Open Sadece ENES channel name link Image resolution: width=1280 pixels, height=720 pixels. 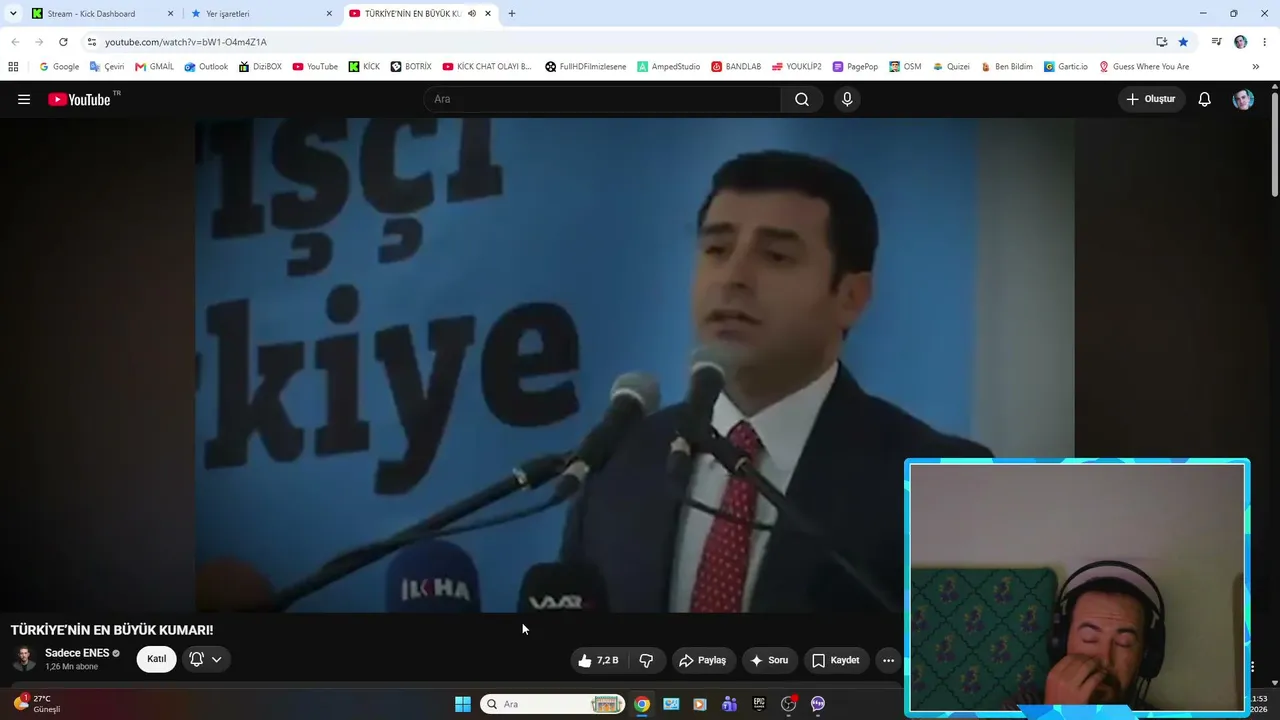coord(77,654)
